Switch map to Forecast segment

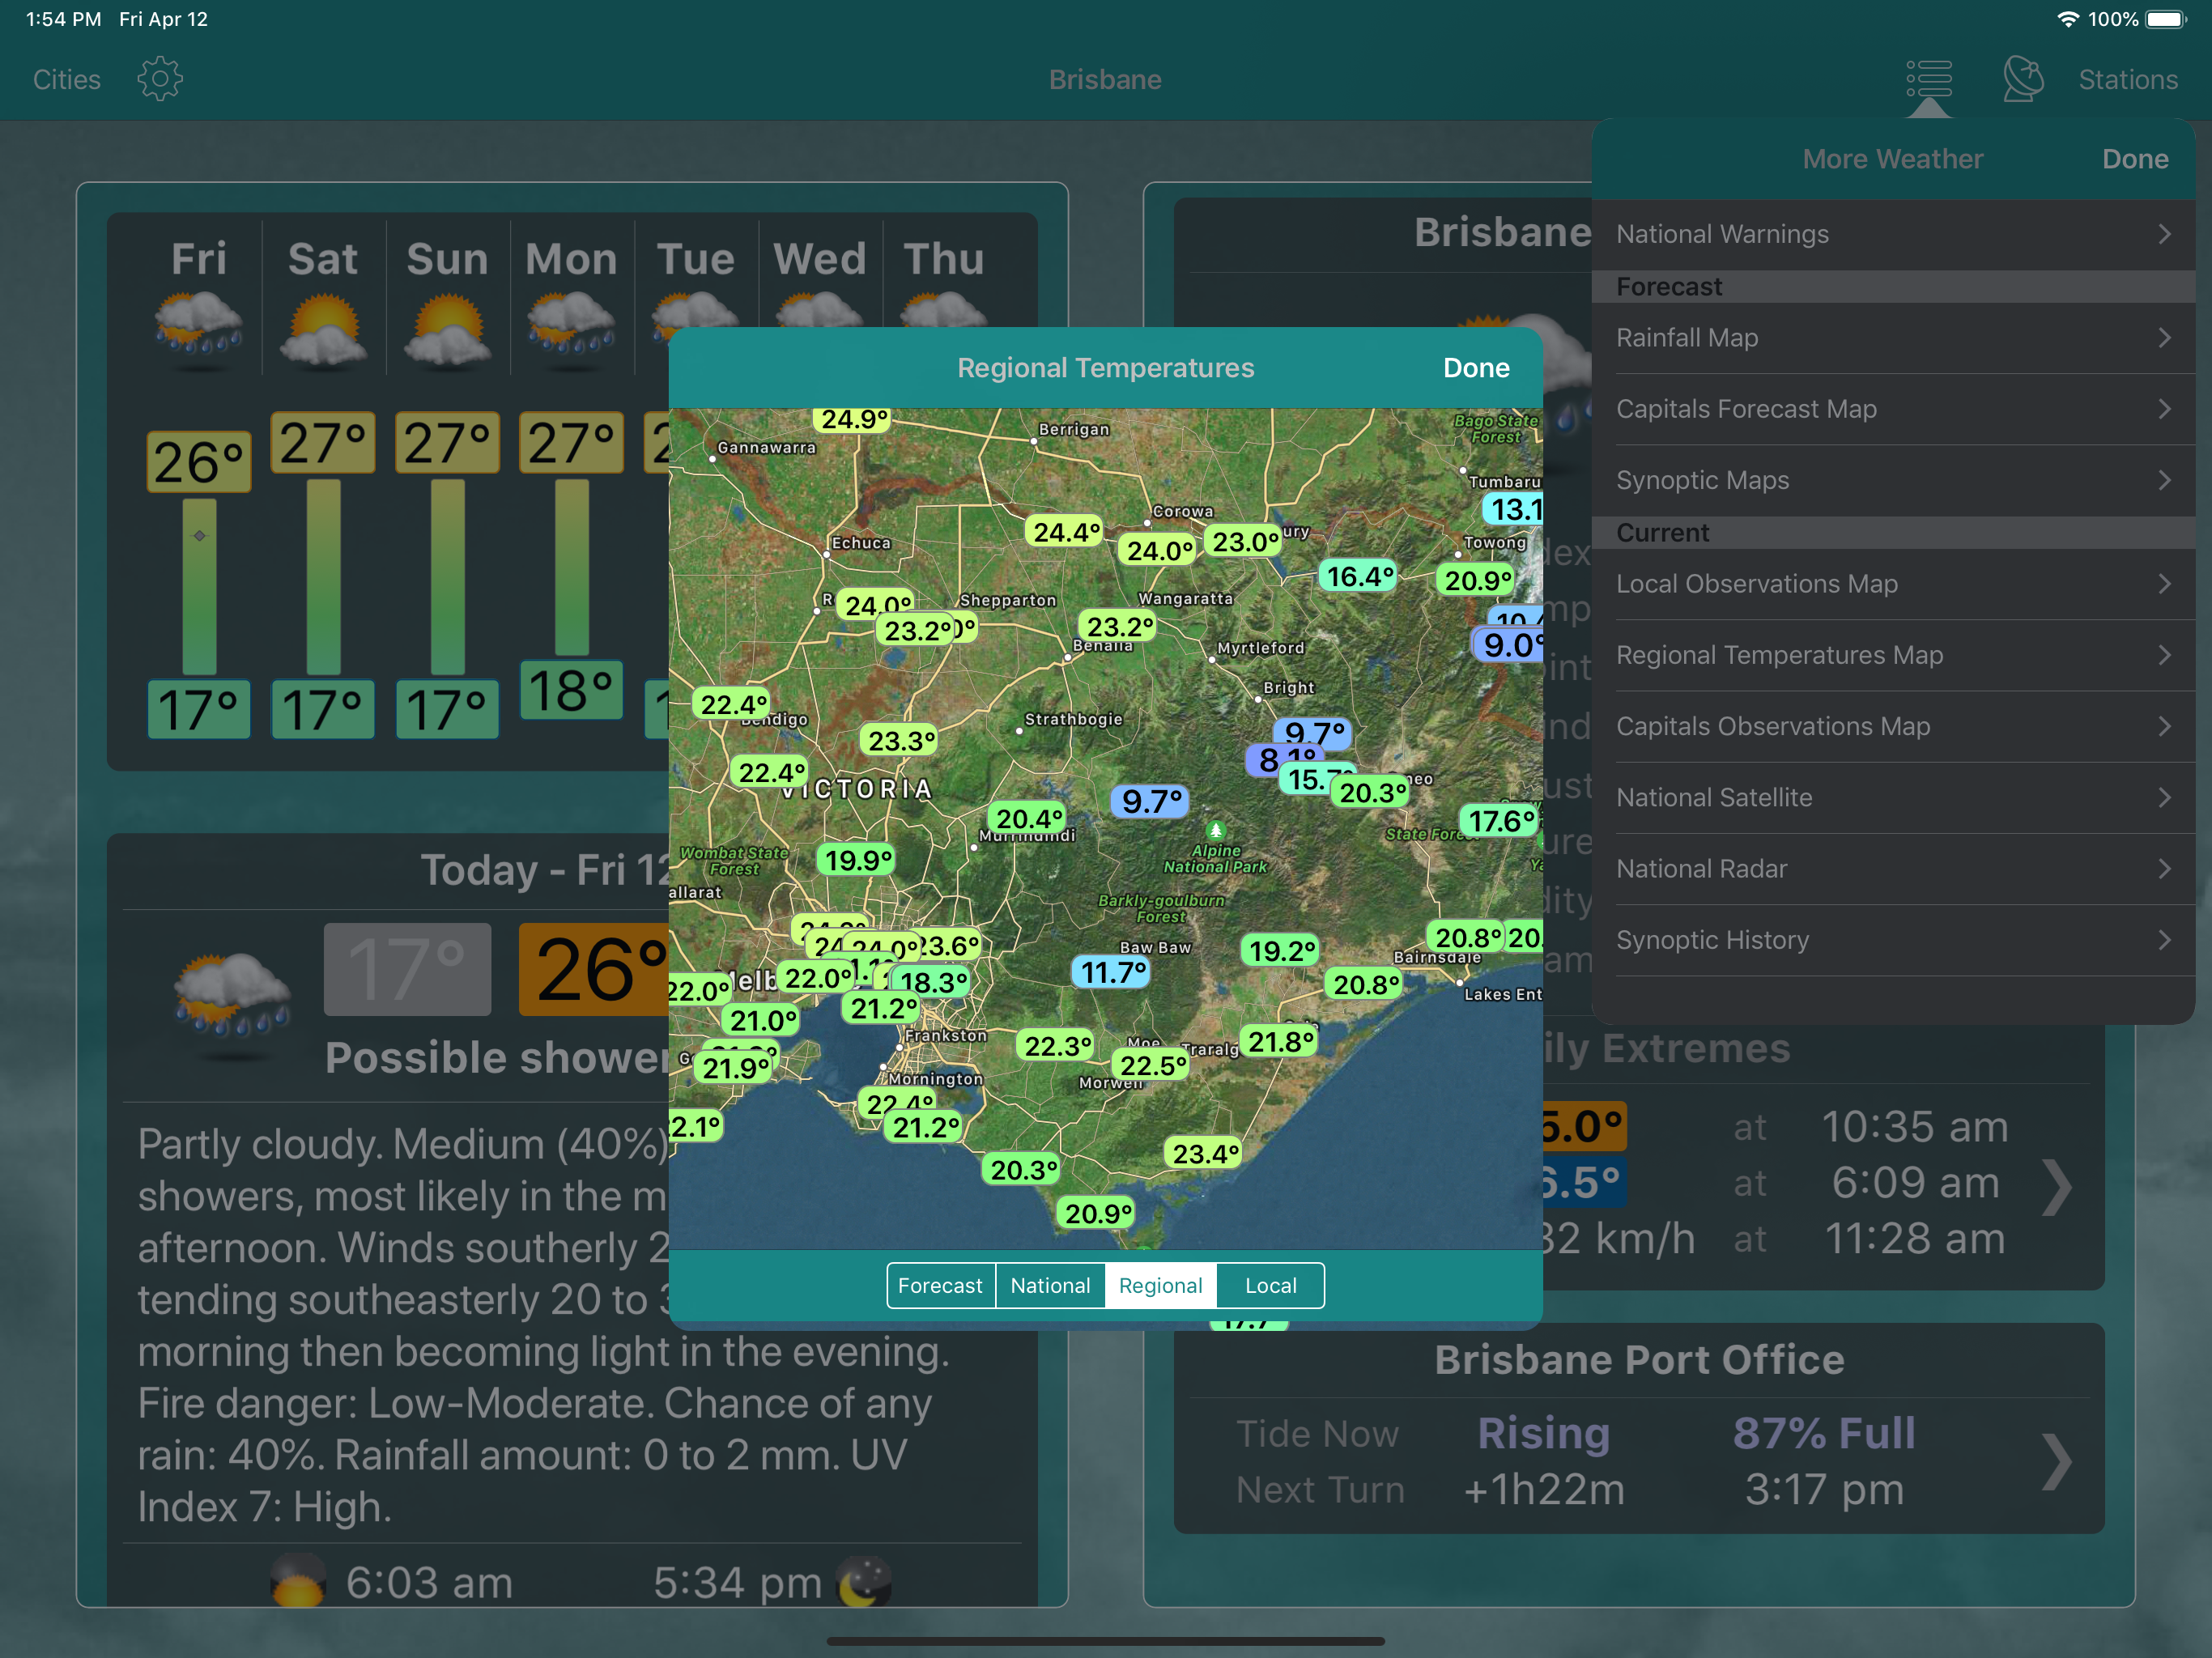coord(940,1286)
